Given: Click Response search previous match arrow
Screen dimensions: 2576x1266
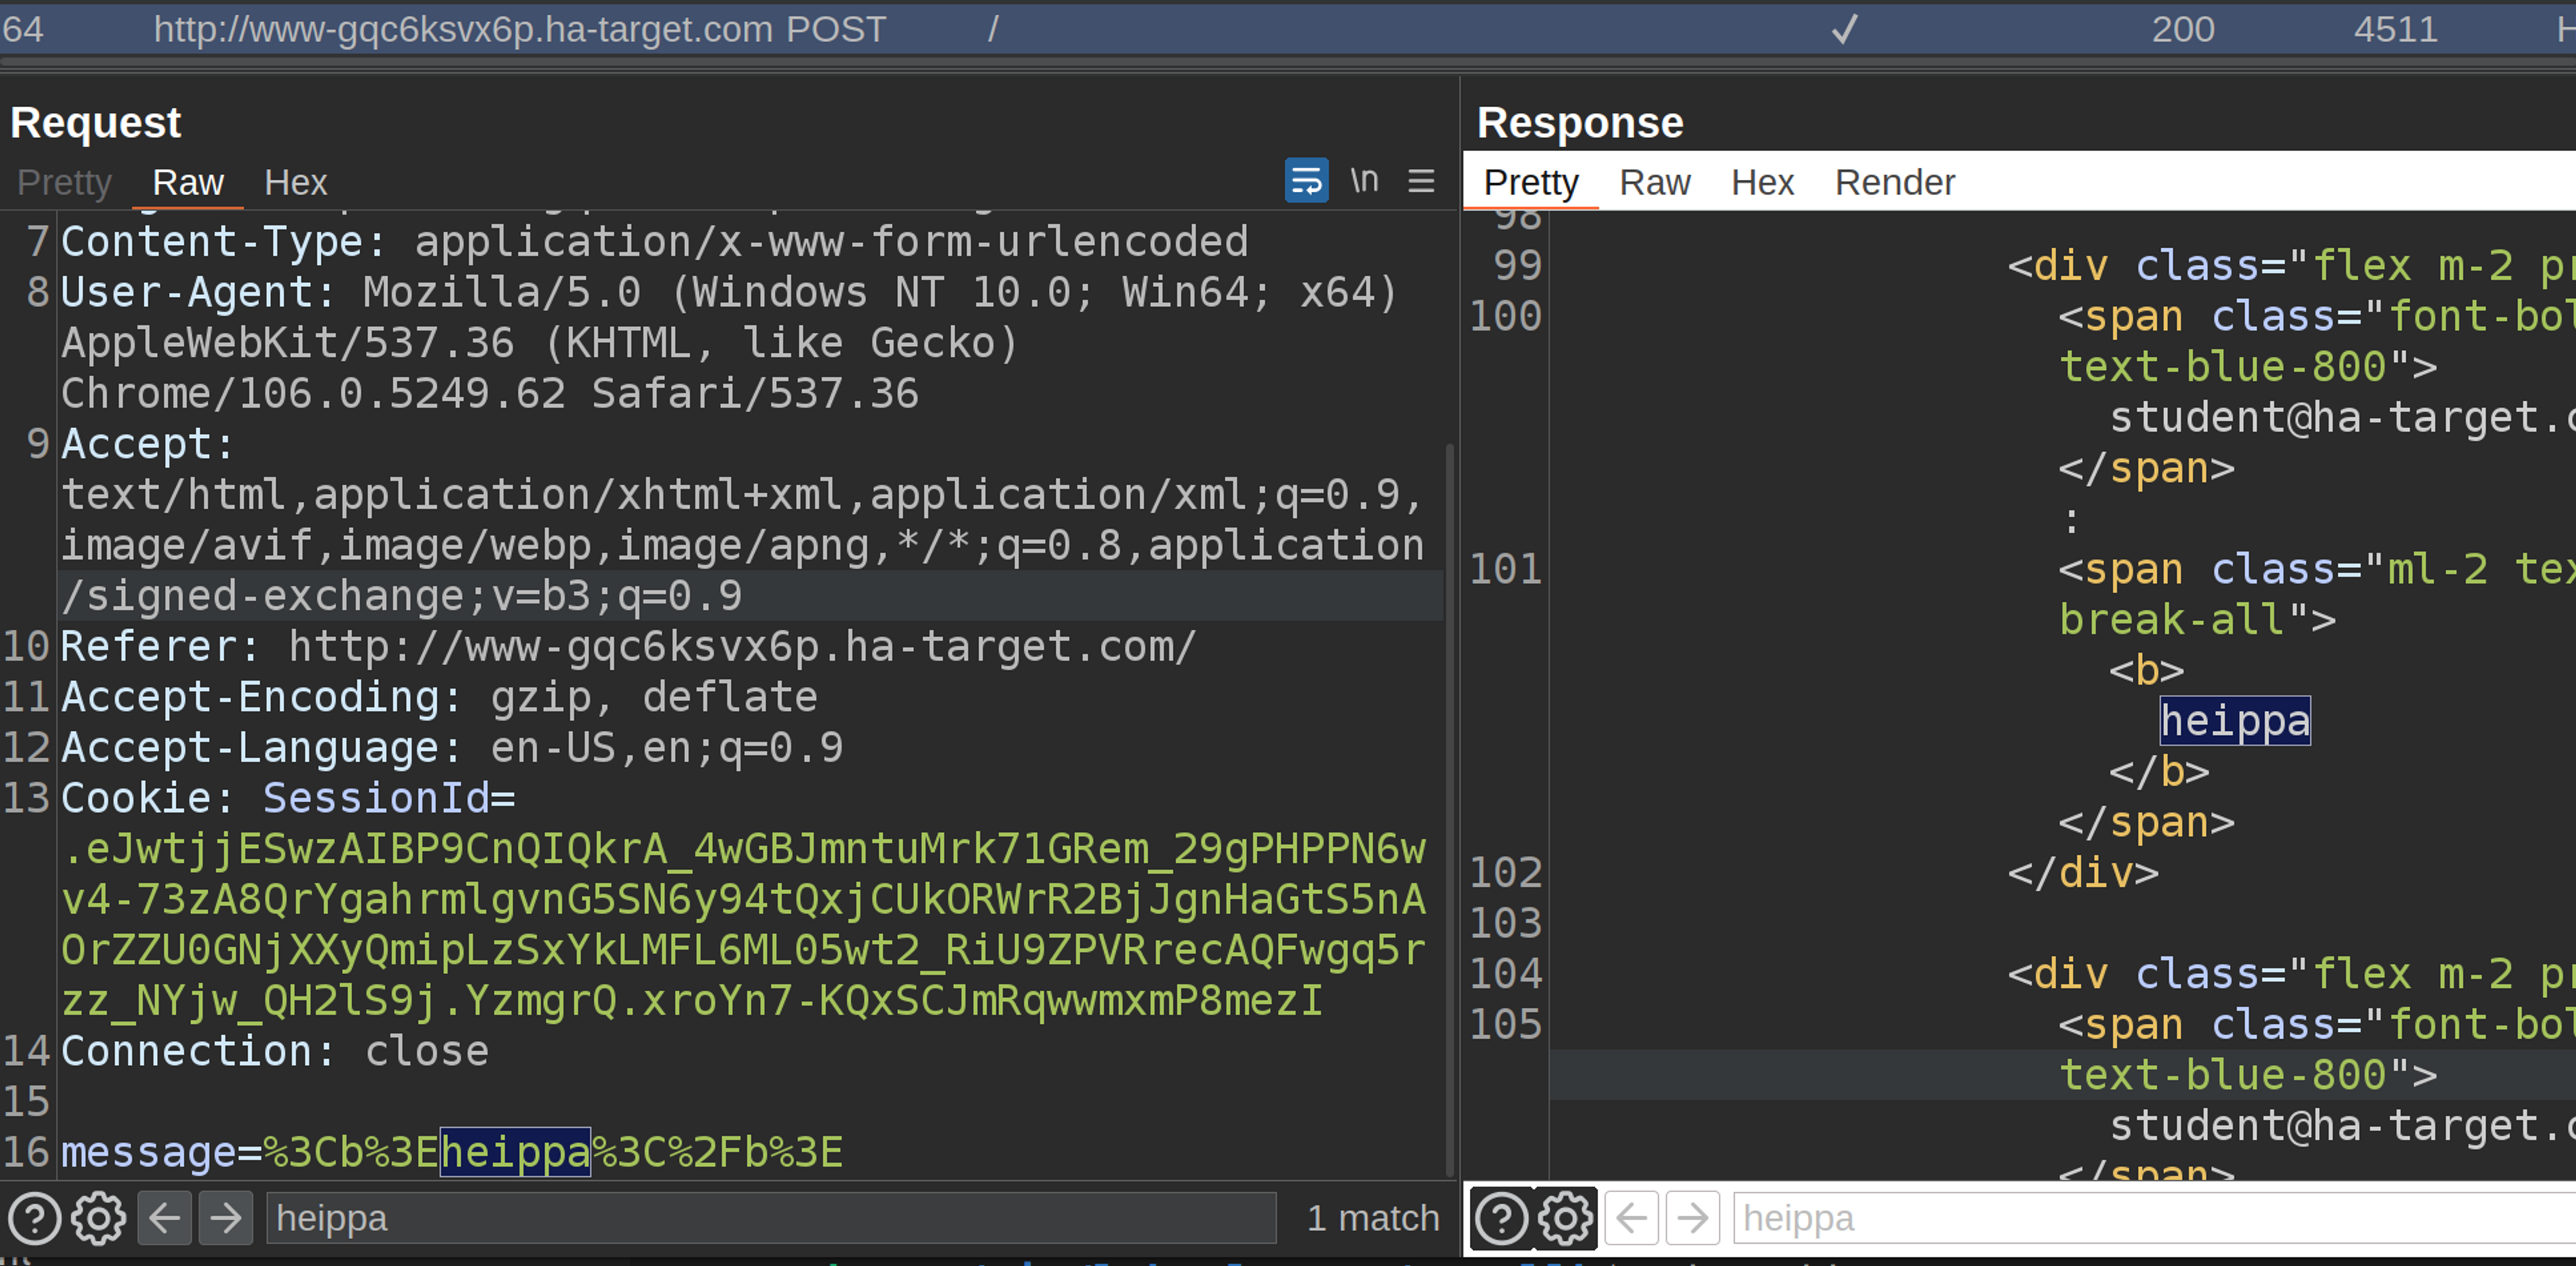Looking at the screenshot, I should point(1632,1218).
